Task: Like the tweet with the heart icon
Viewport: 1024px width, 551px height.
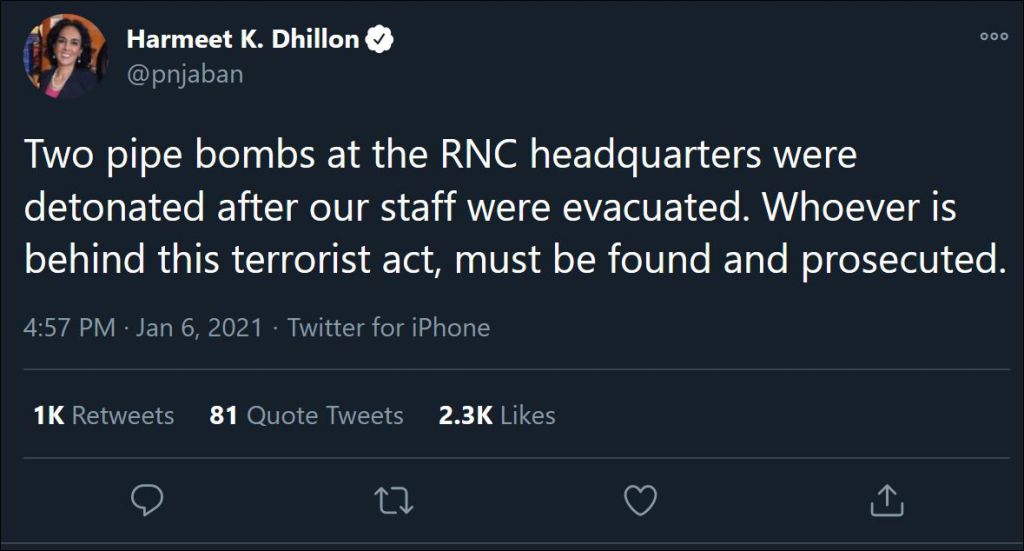Action: coord(639,500)
